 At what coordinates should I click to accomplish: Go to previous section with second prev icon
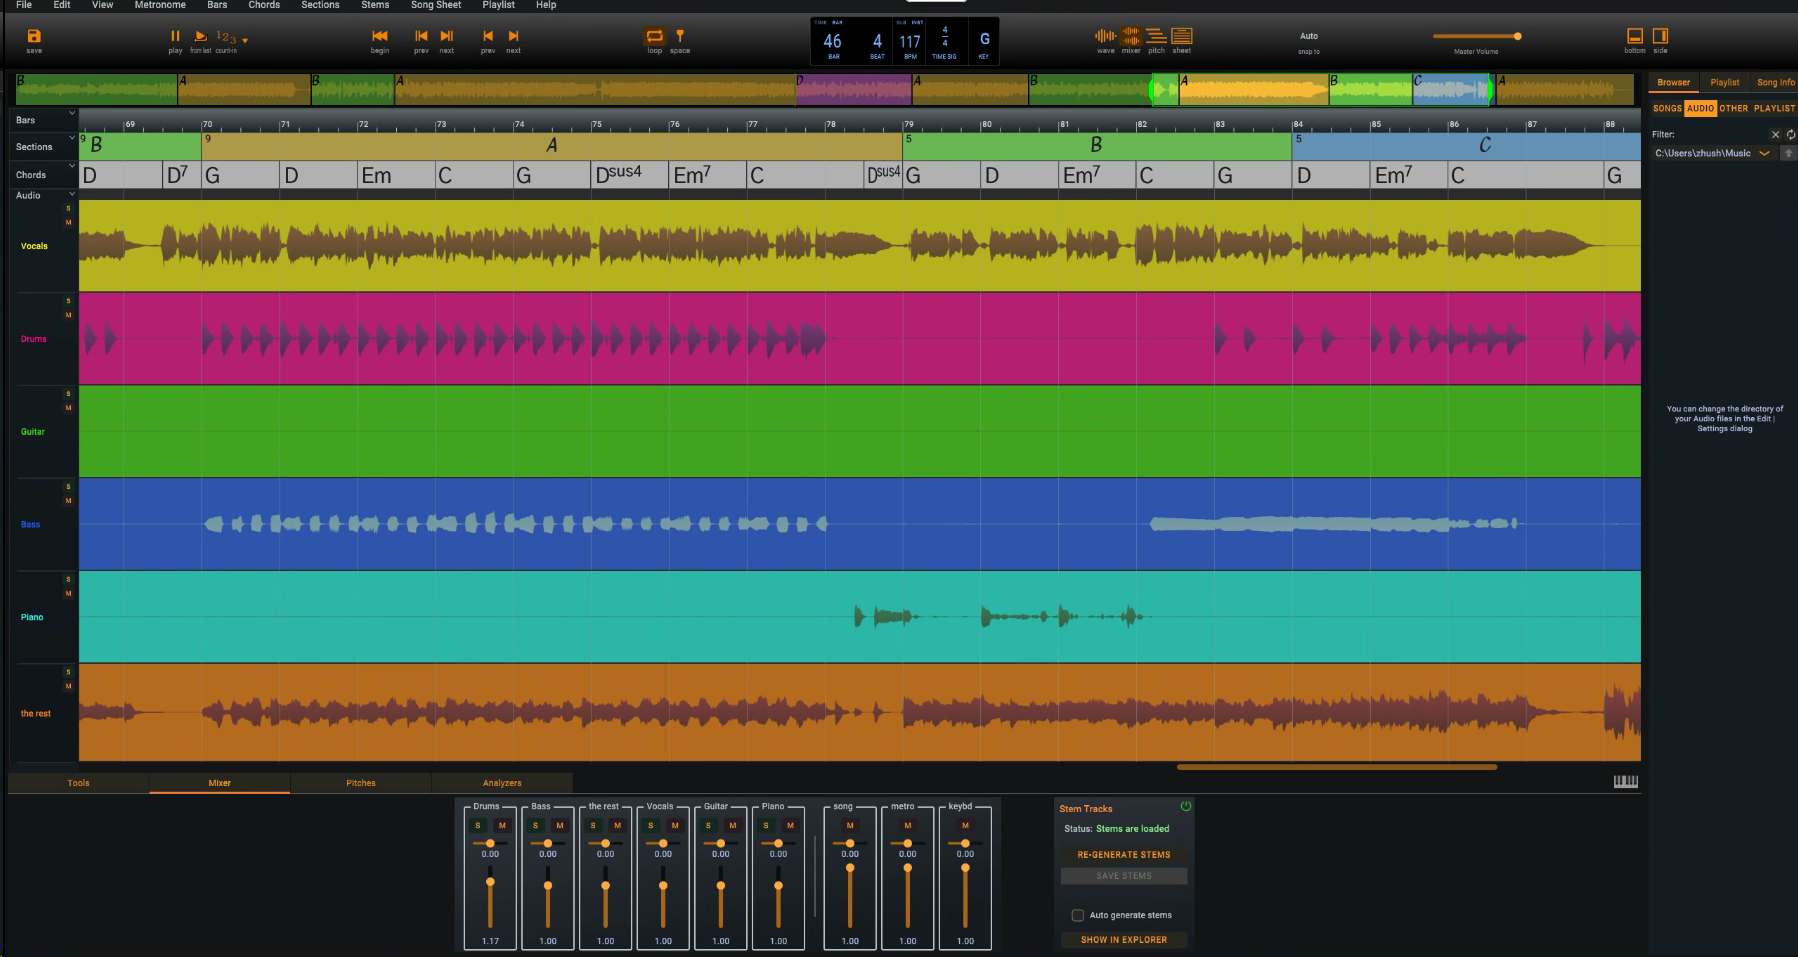488,36
